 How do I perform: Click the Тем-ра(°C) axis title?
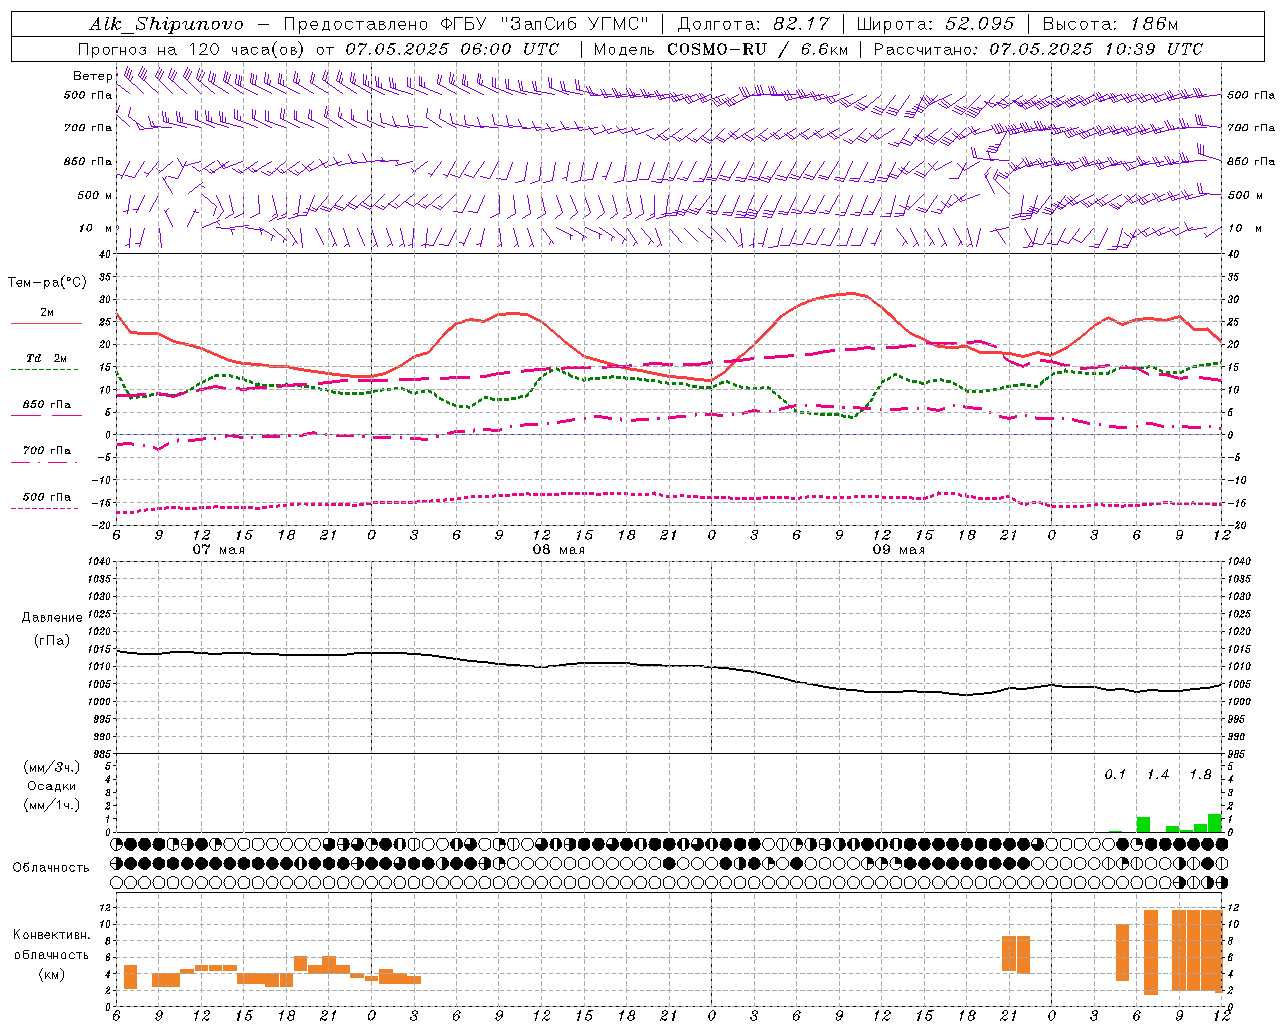point(47,283)
